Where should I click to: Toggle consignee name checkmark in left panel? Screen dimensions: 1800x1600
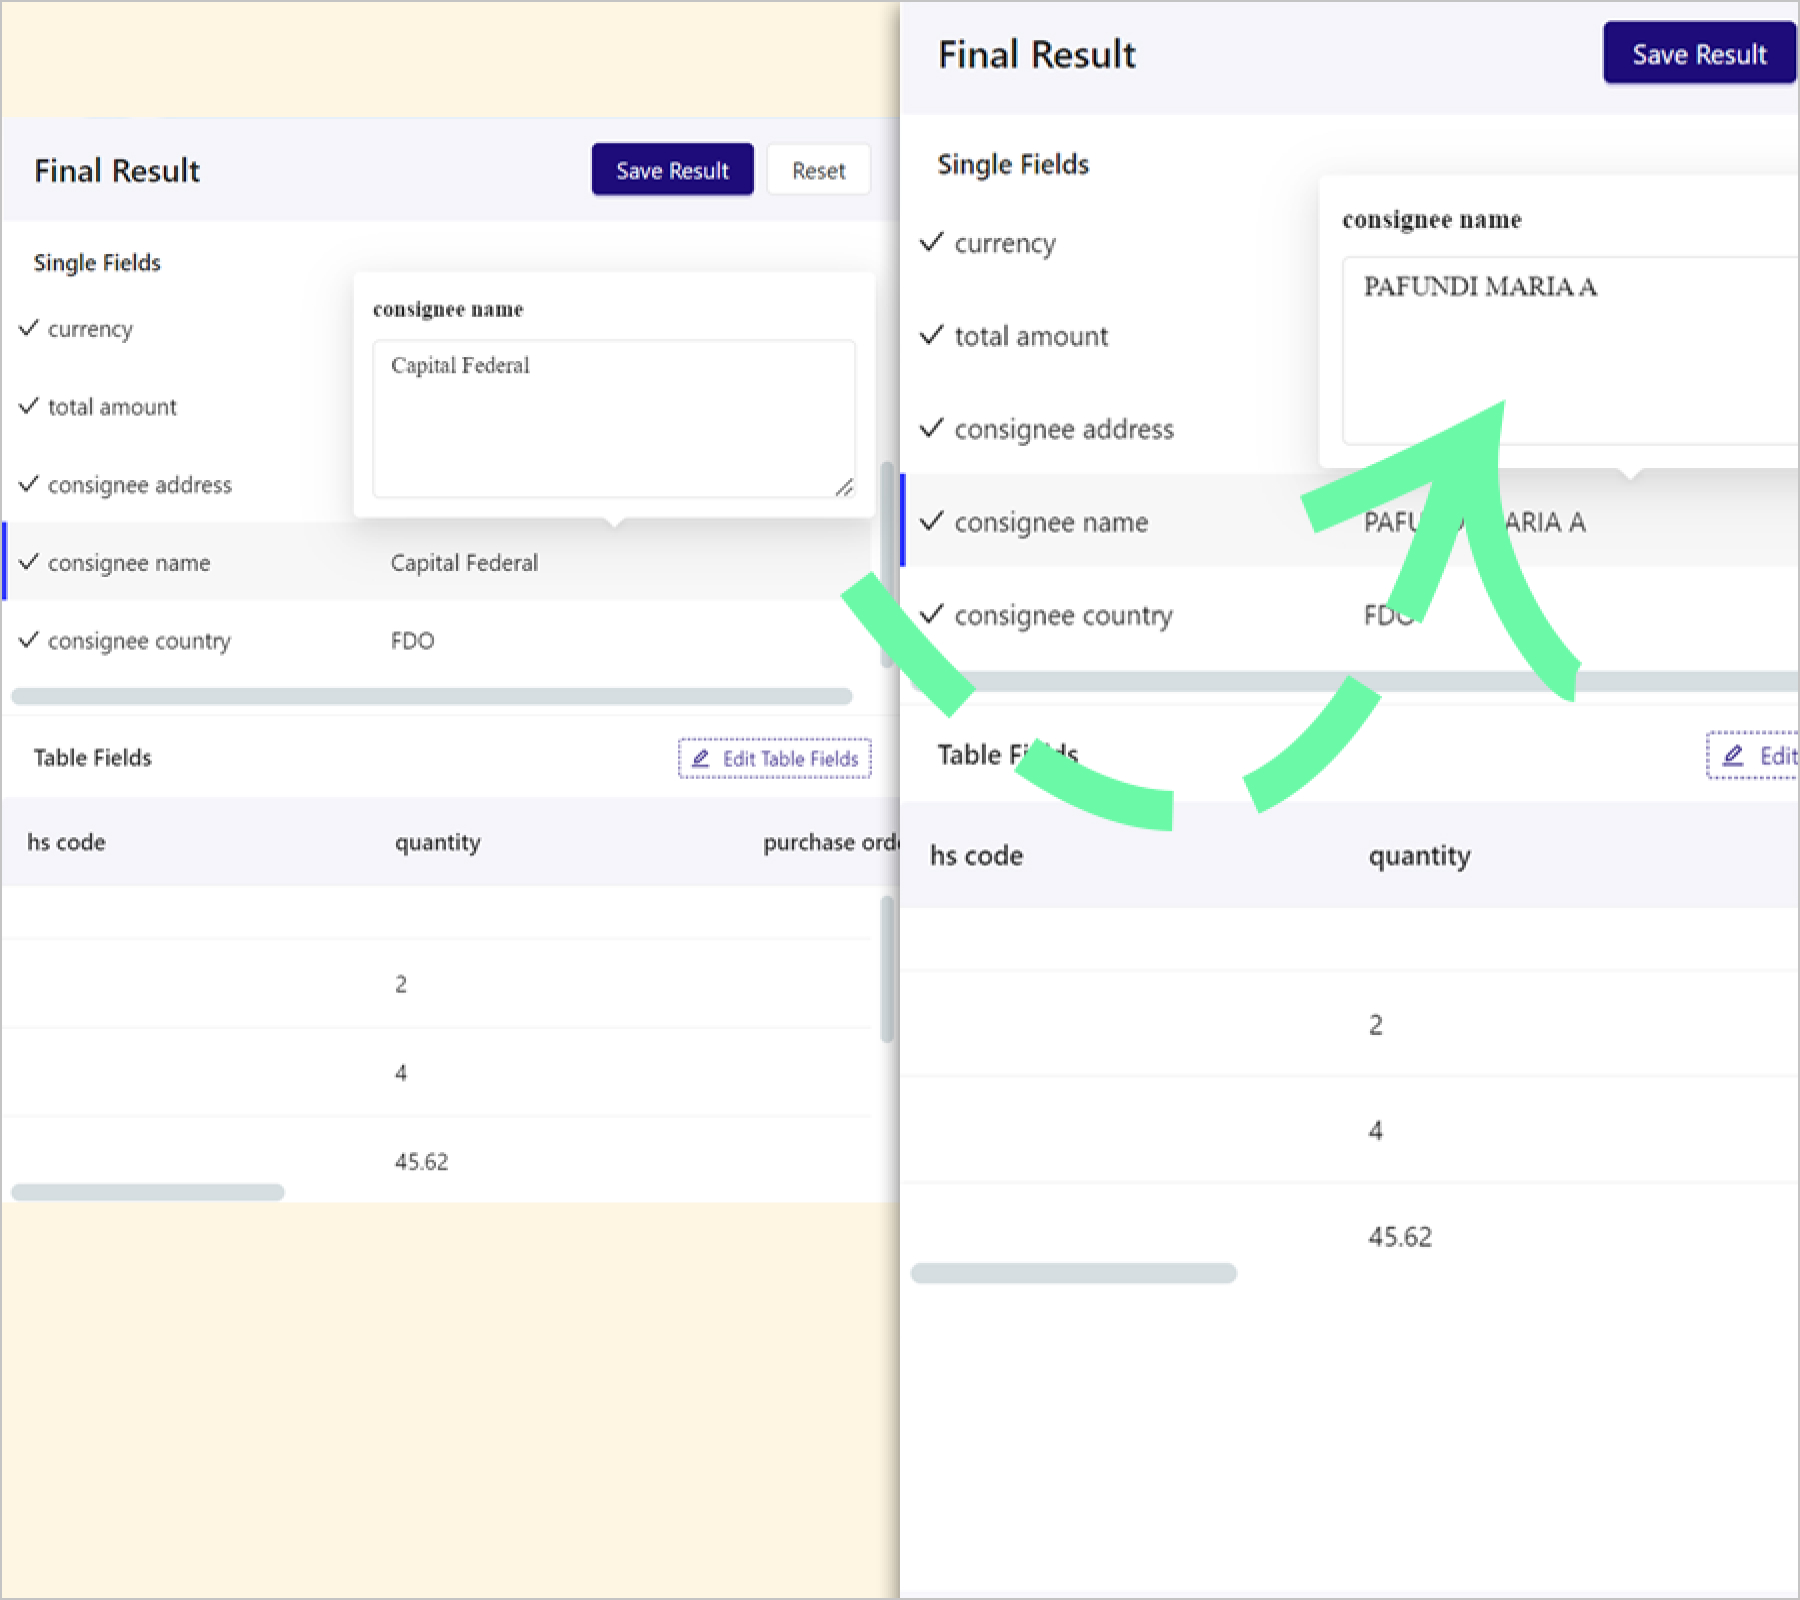pos(29,562)
